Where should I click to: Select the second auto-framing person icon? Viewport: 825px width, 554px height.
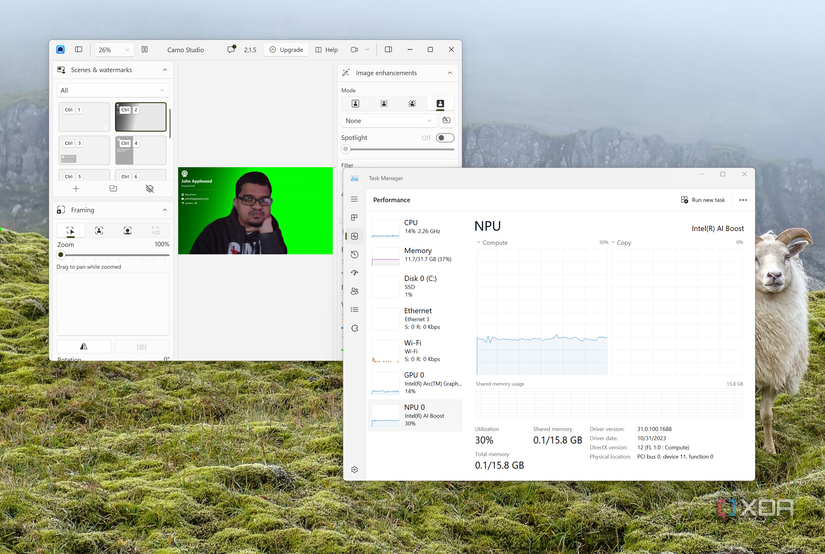99,230
